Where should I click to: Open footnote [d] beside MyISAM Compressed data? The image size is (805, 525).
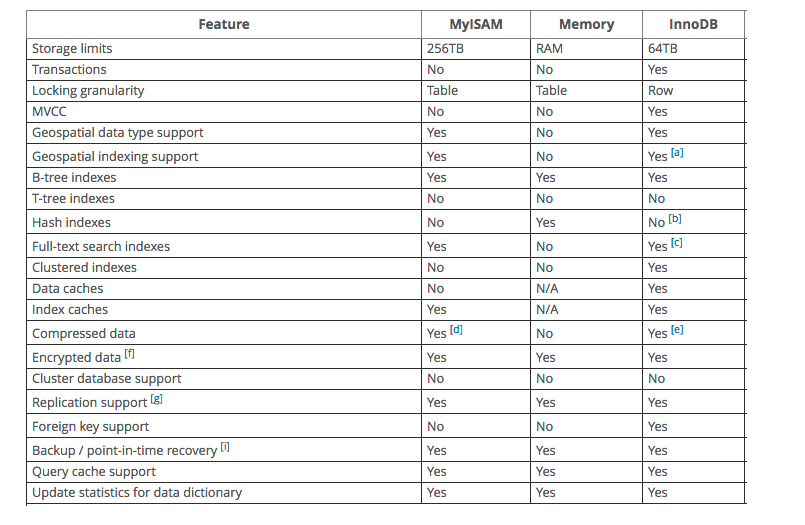click(456, 330)
